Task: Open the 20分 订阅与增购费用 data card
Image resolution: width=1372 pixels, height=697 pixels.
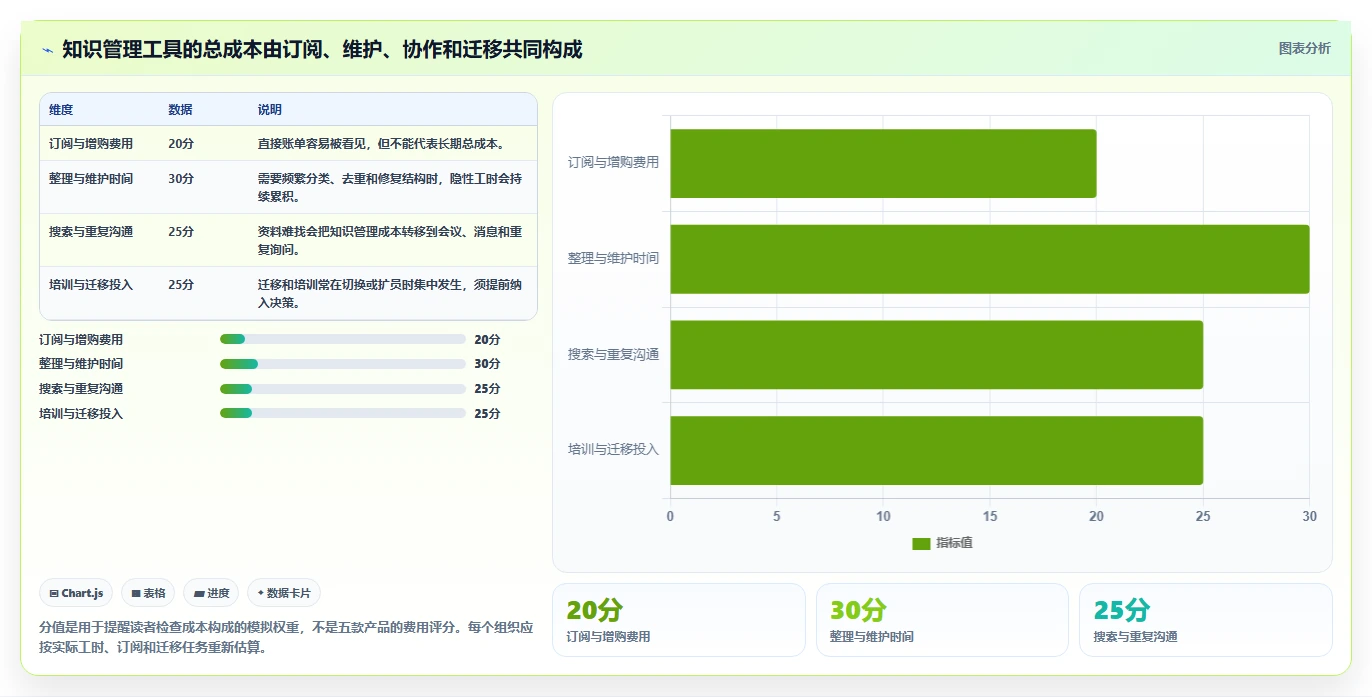Action: [678, 620]
